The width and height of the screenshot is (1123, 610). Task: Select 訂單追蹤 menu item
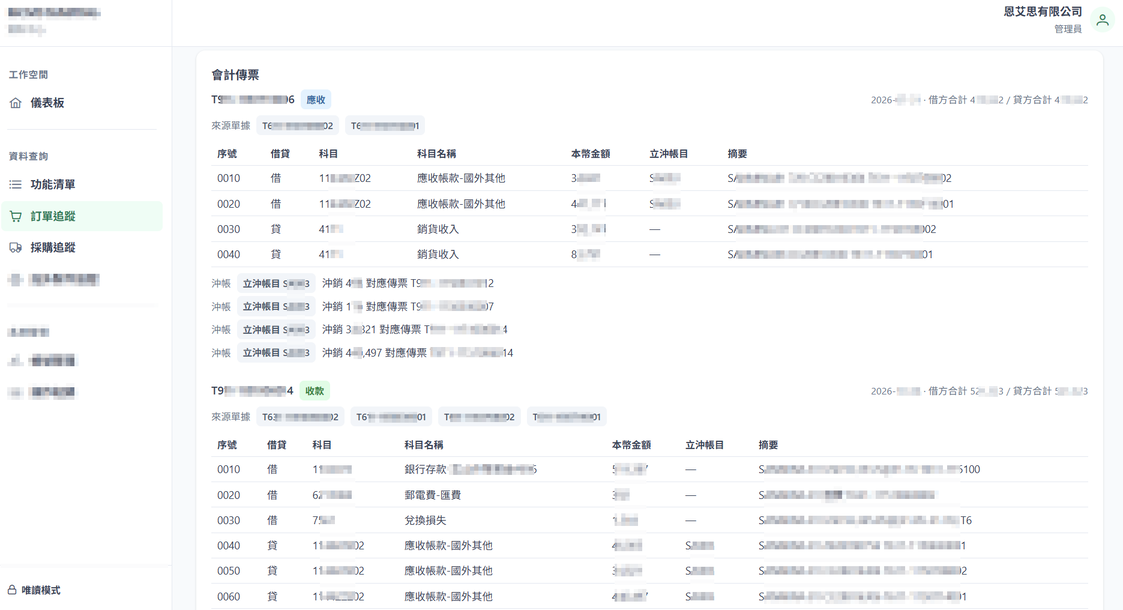pyautogui.click(x=82, y=216)
